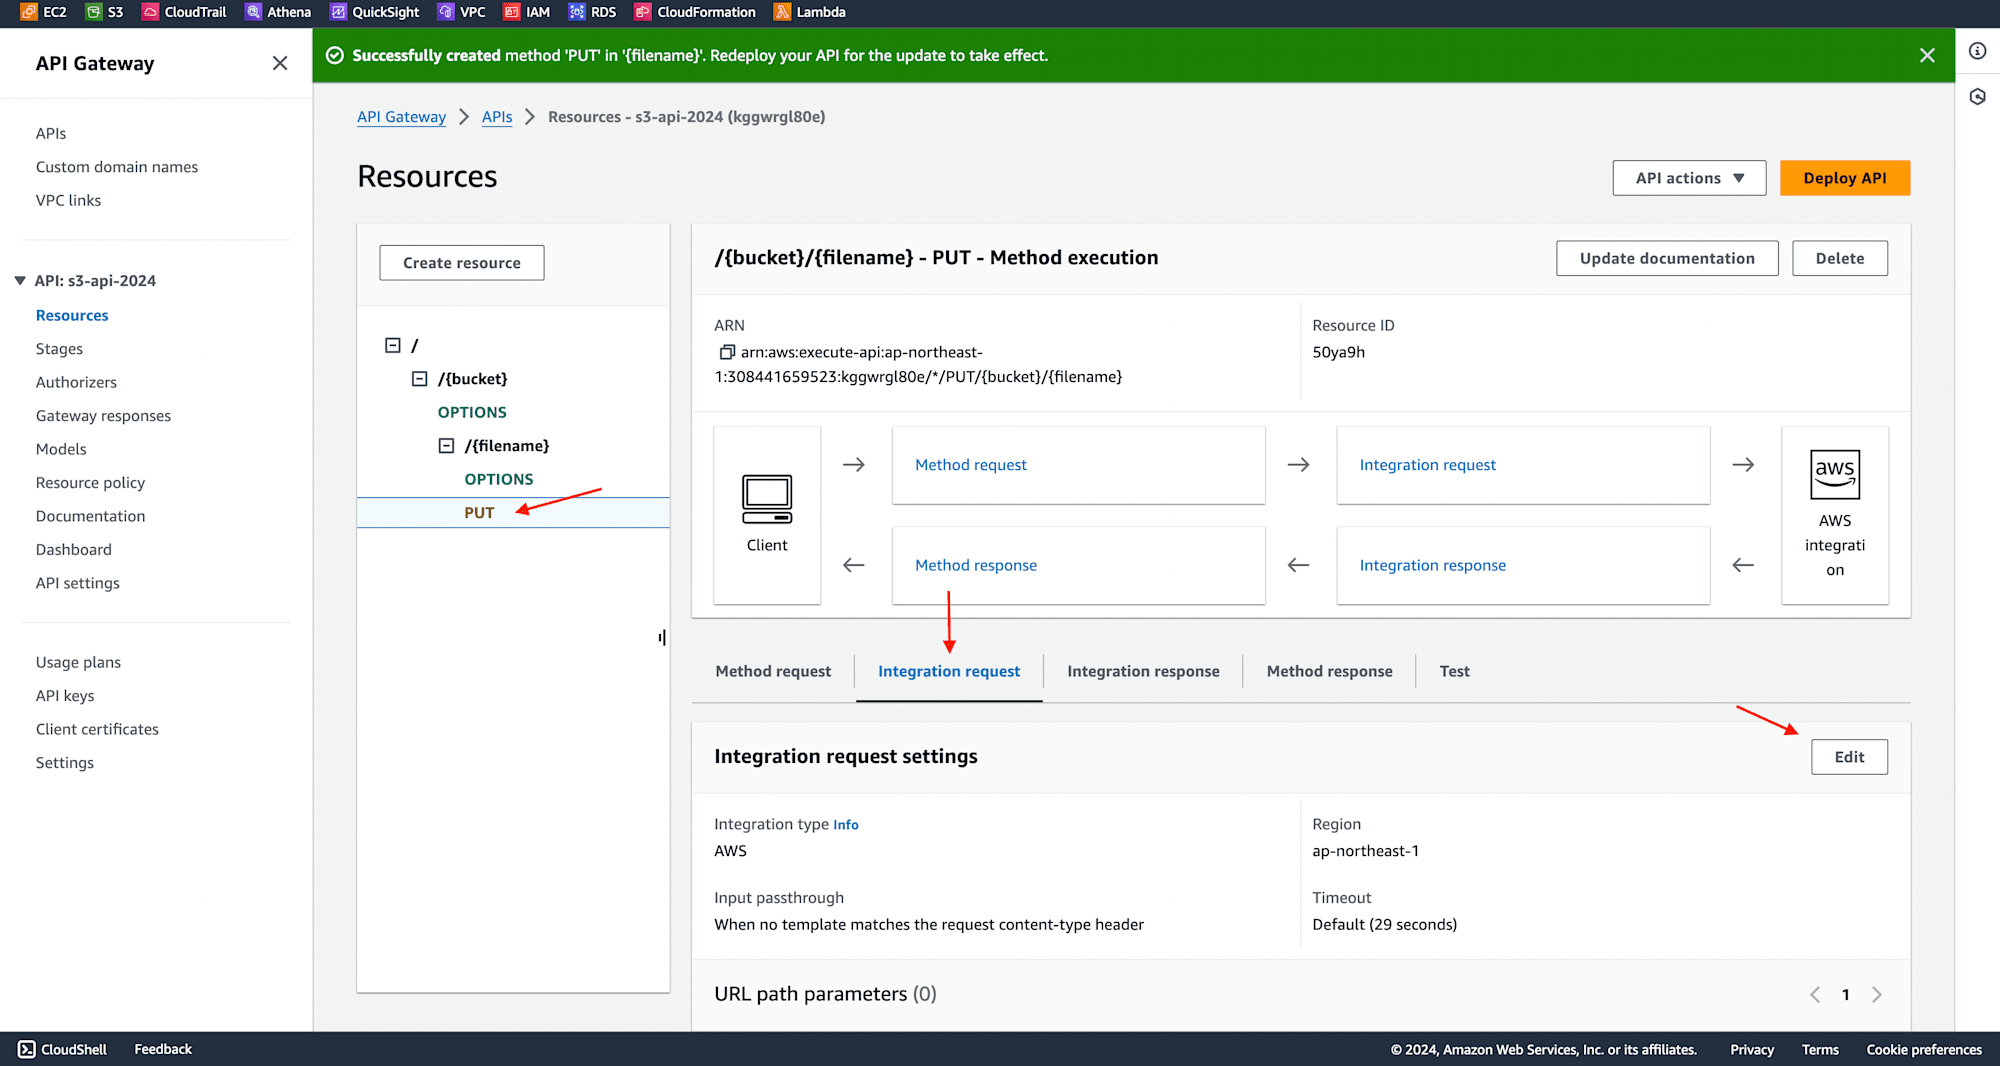
Task: Switch to the Integration response tab
Action: click(x=1143, y=671)
